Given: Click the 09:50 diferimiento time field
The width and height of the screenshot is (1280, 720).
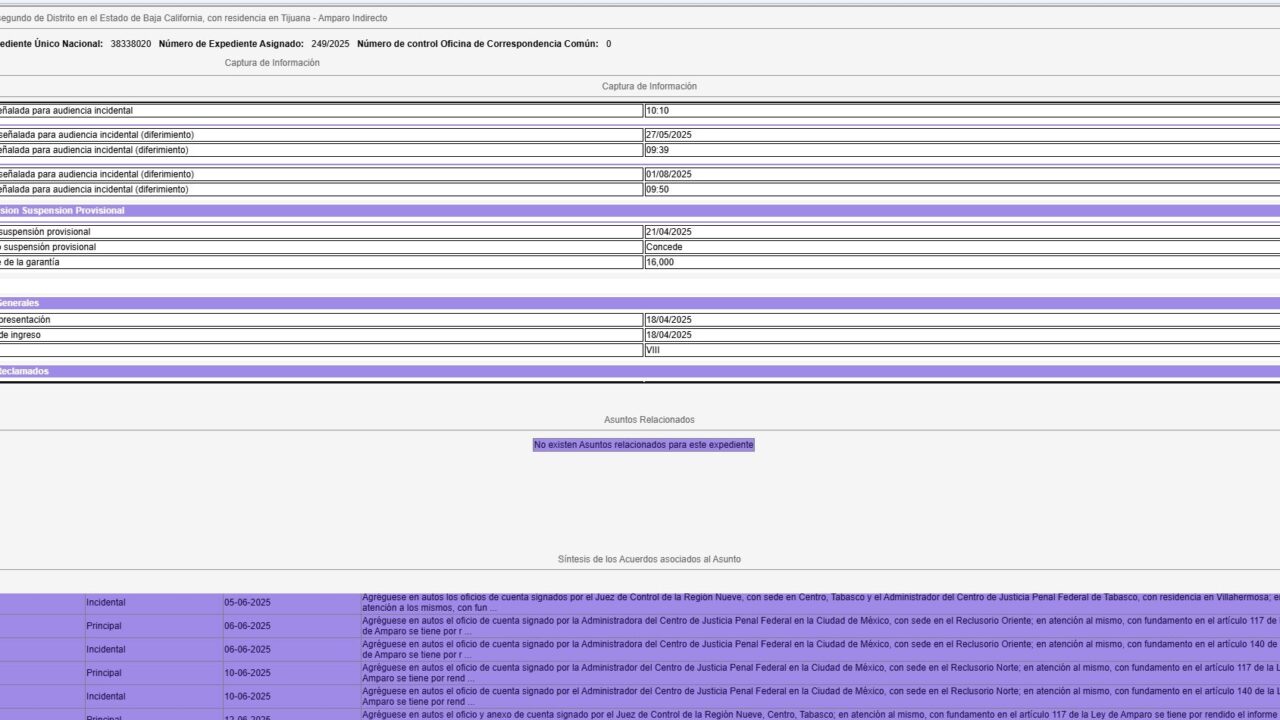Looking at the screenshot, I should (960, 189).
